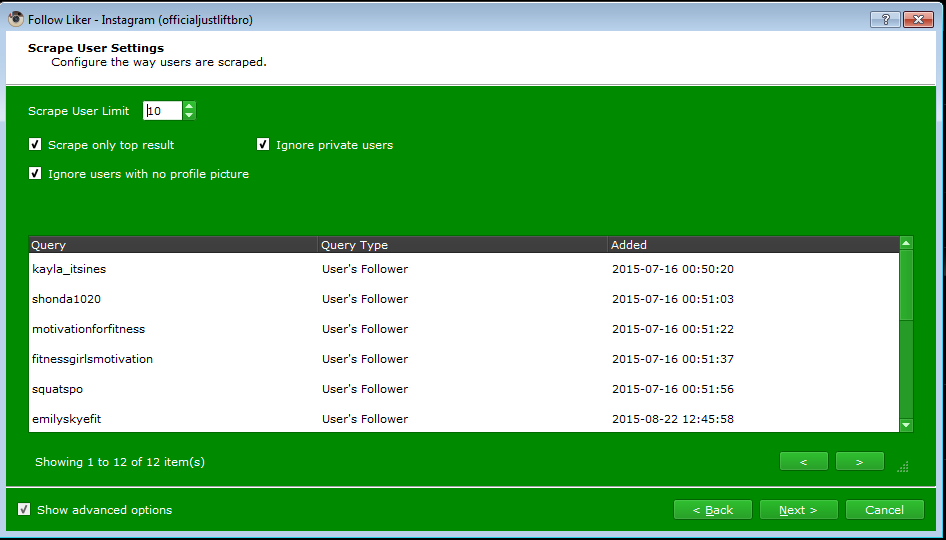Click the Scrape User Settings heading
Viewport: 946px width, 540px height.
[96, 48]
